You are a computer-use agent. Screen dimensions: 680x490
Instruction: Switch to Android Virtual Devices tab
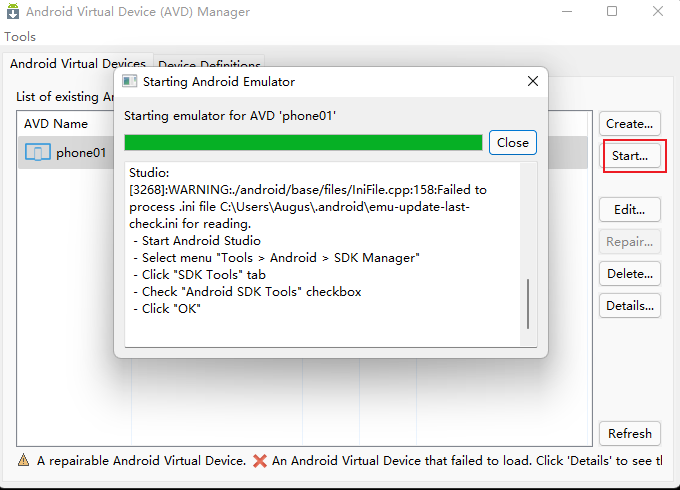(78, 63)
